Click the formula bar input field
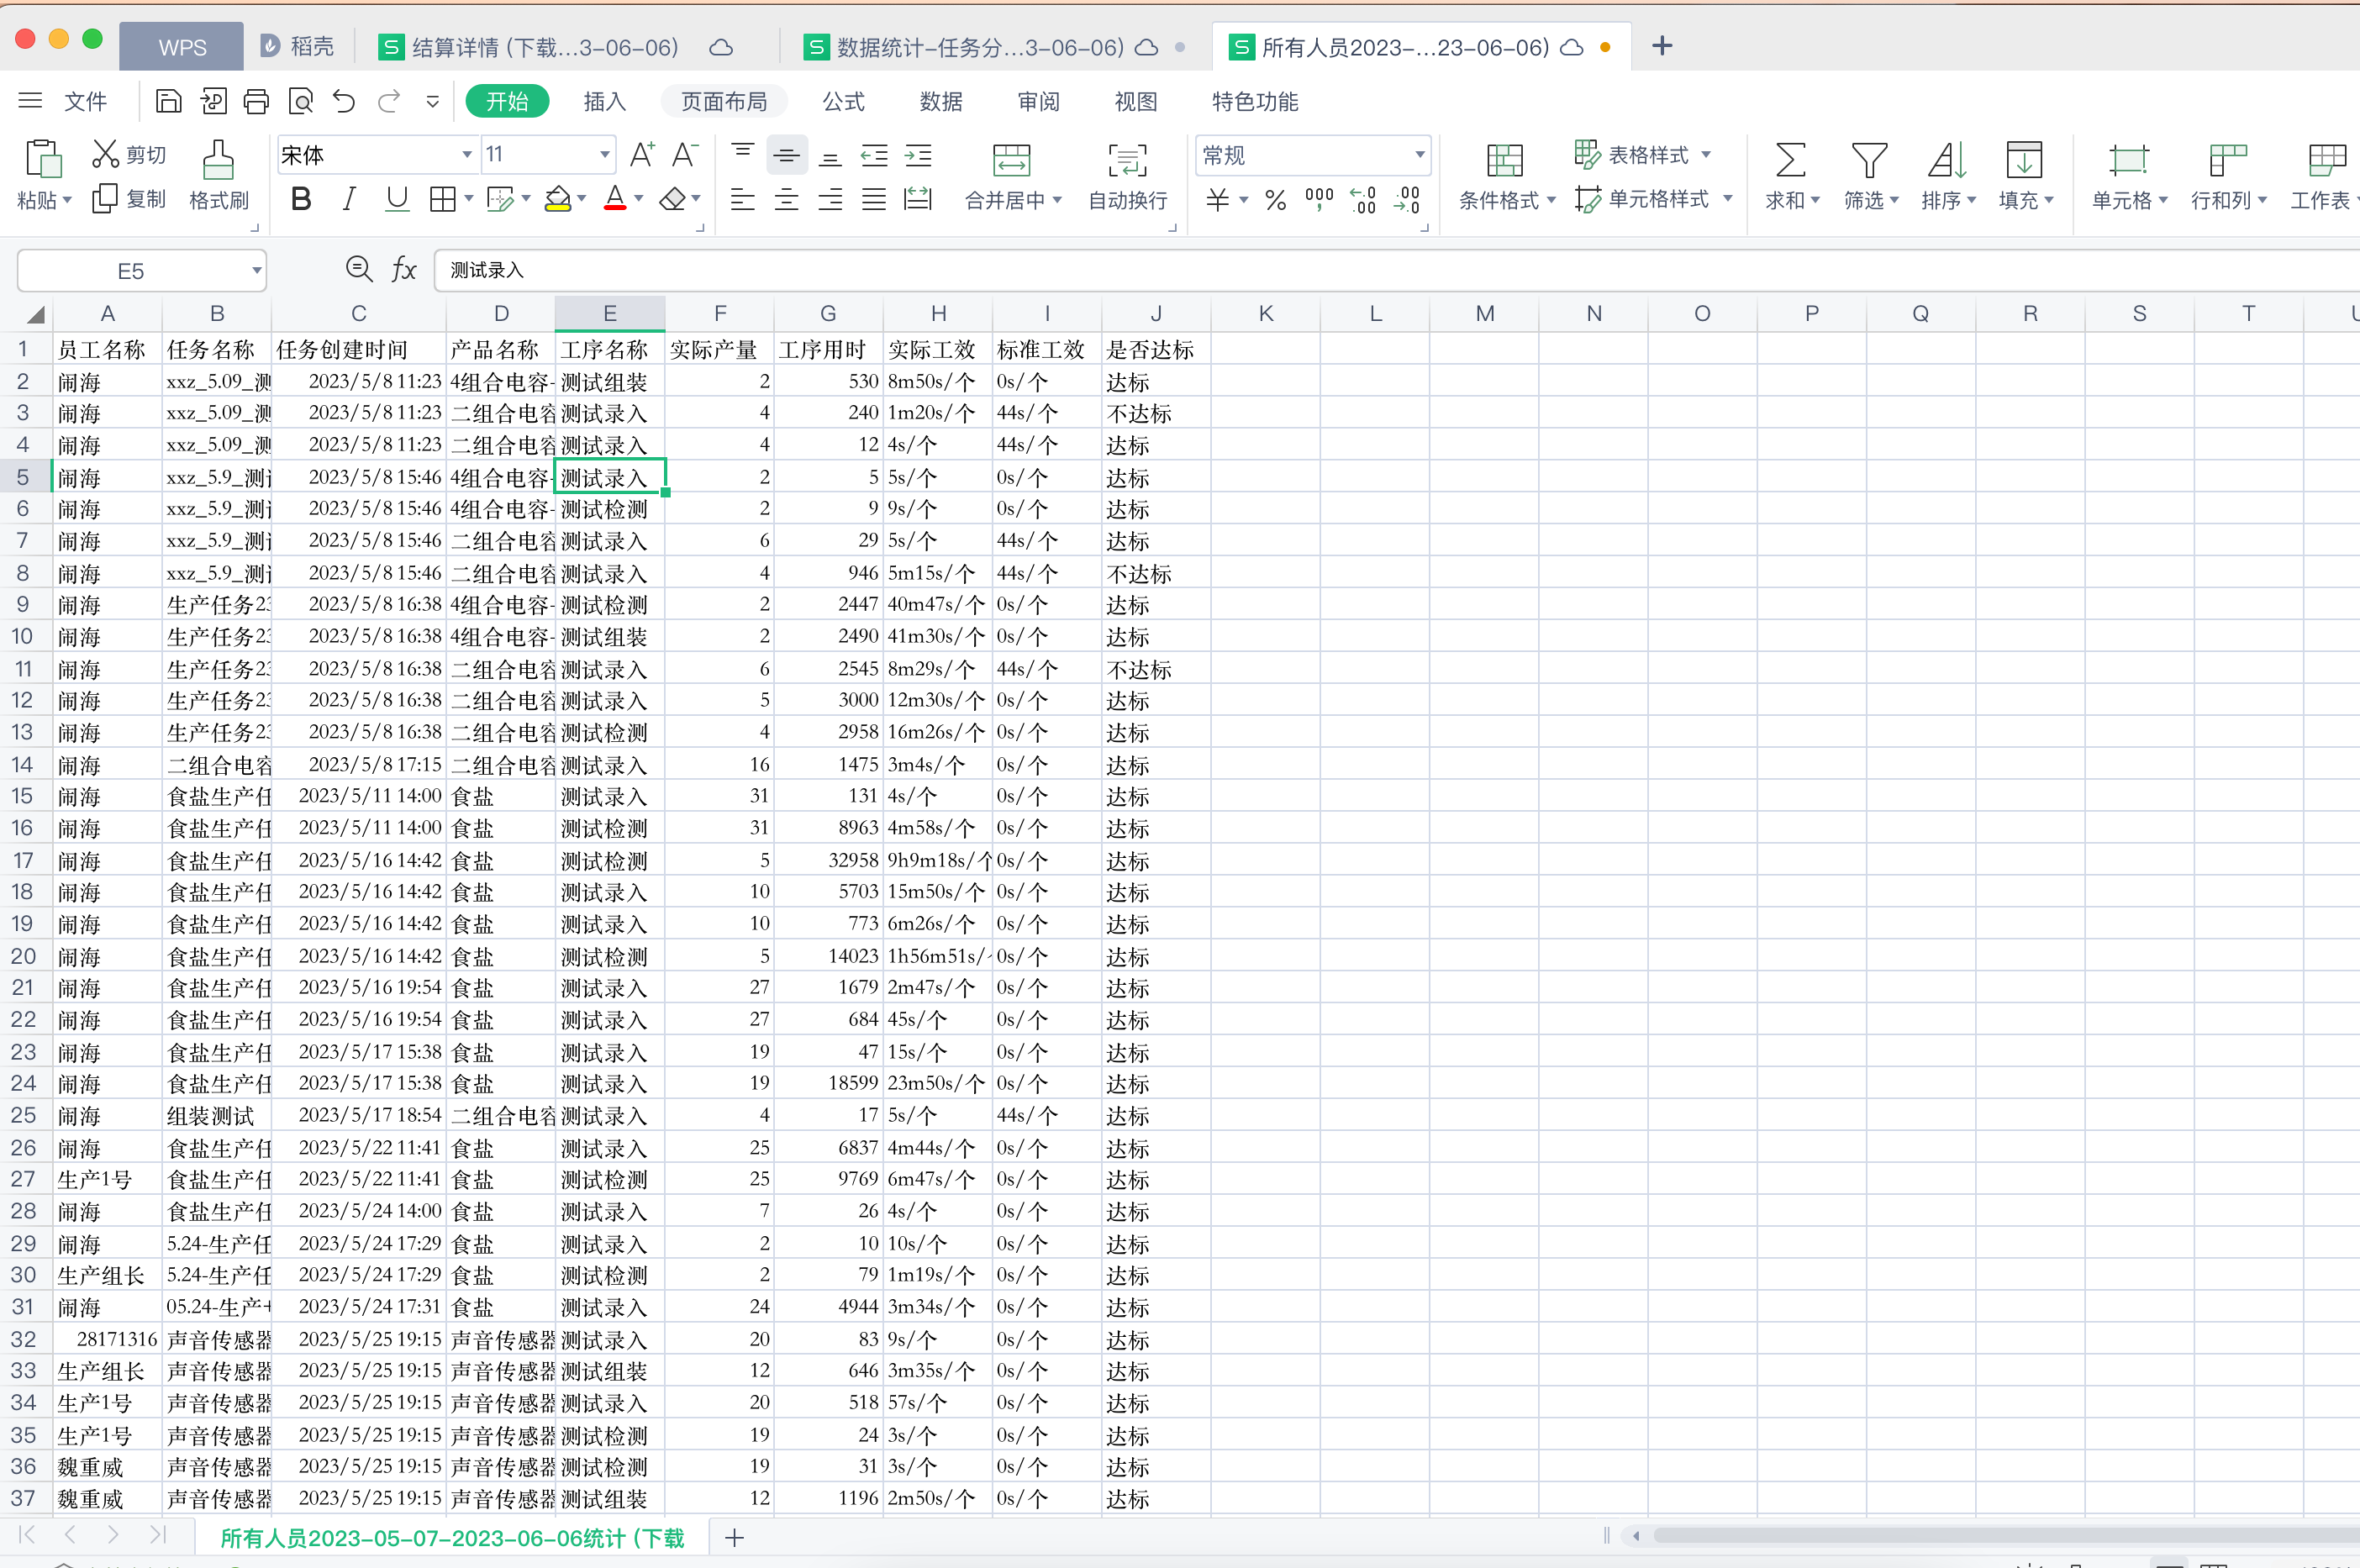This screenshot has height=1568, width=2360. pos(1396,270)
